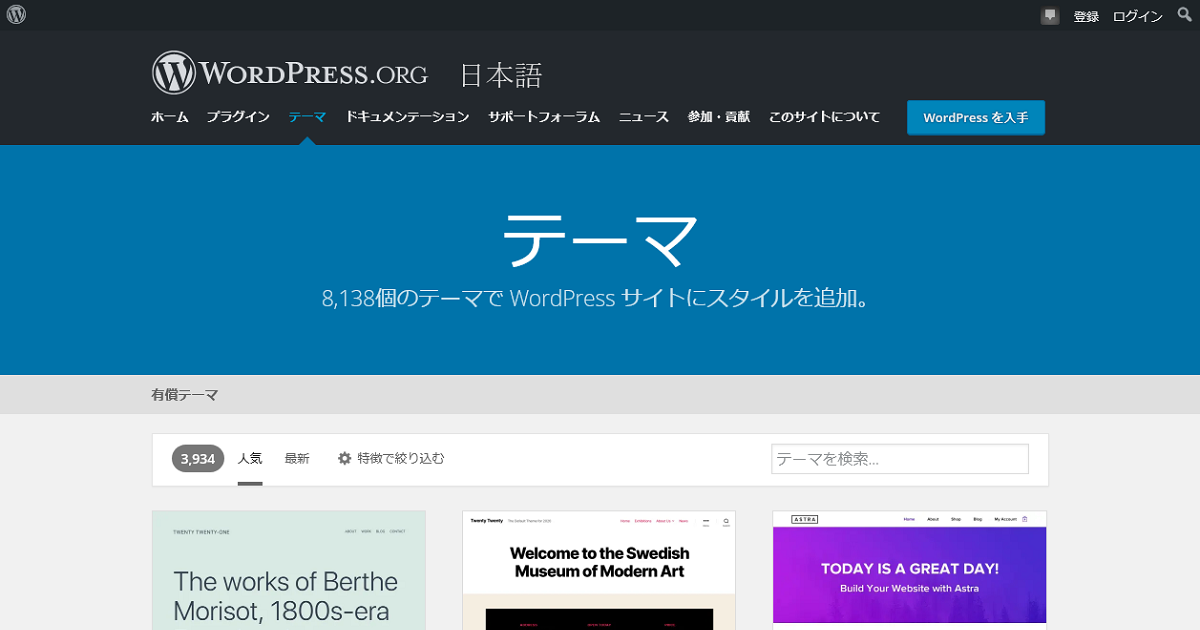
Task: Open ニュース navigation item
Action: click(x=643, y=117)
